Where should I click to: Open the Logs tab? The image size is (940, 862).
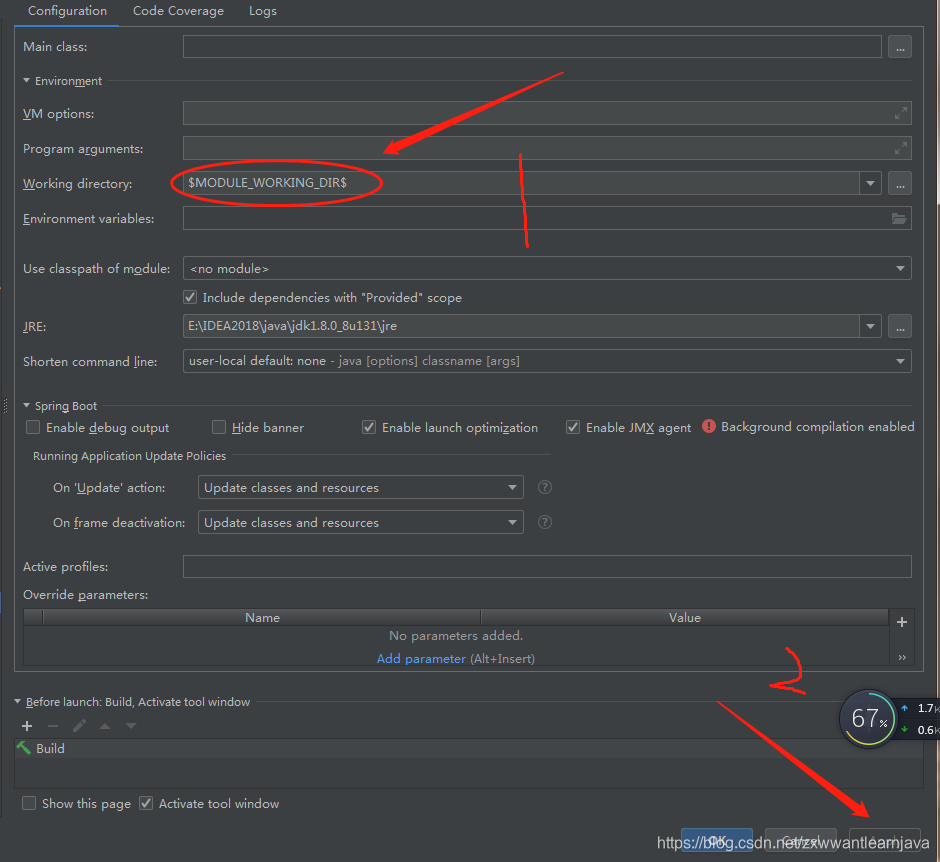pos(263,11)
